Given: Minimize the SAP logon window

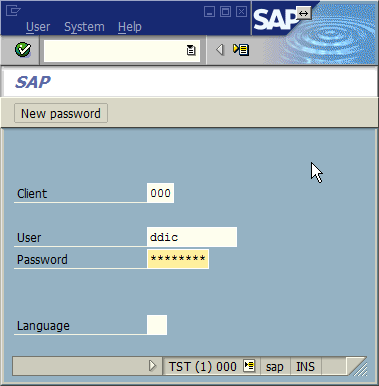Looking at the screenshot, I should coord(209,12).
